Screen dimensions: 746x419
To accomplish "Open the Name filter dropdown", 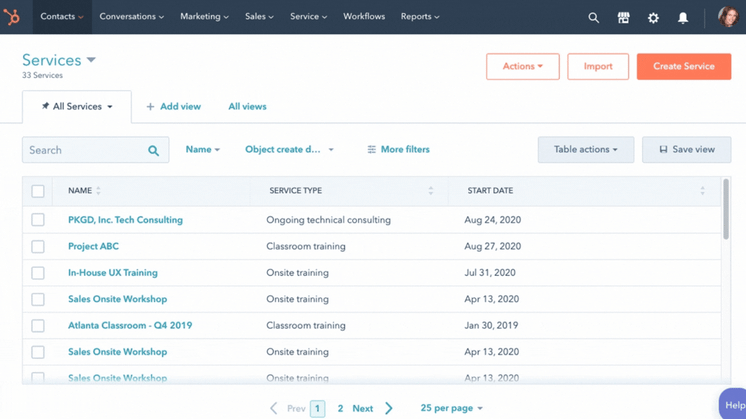I will (203, 149).
